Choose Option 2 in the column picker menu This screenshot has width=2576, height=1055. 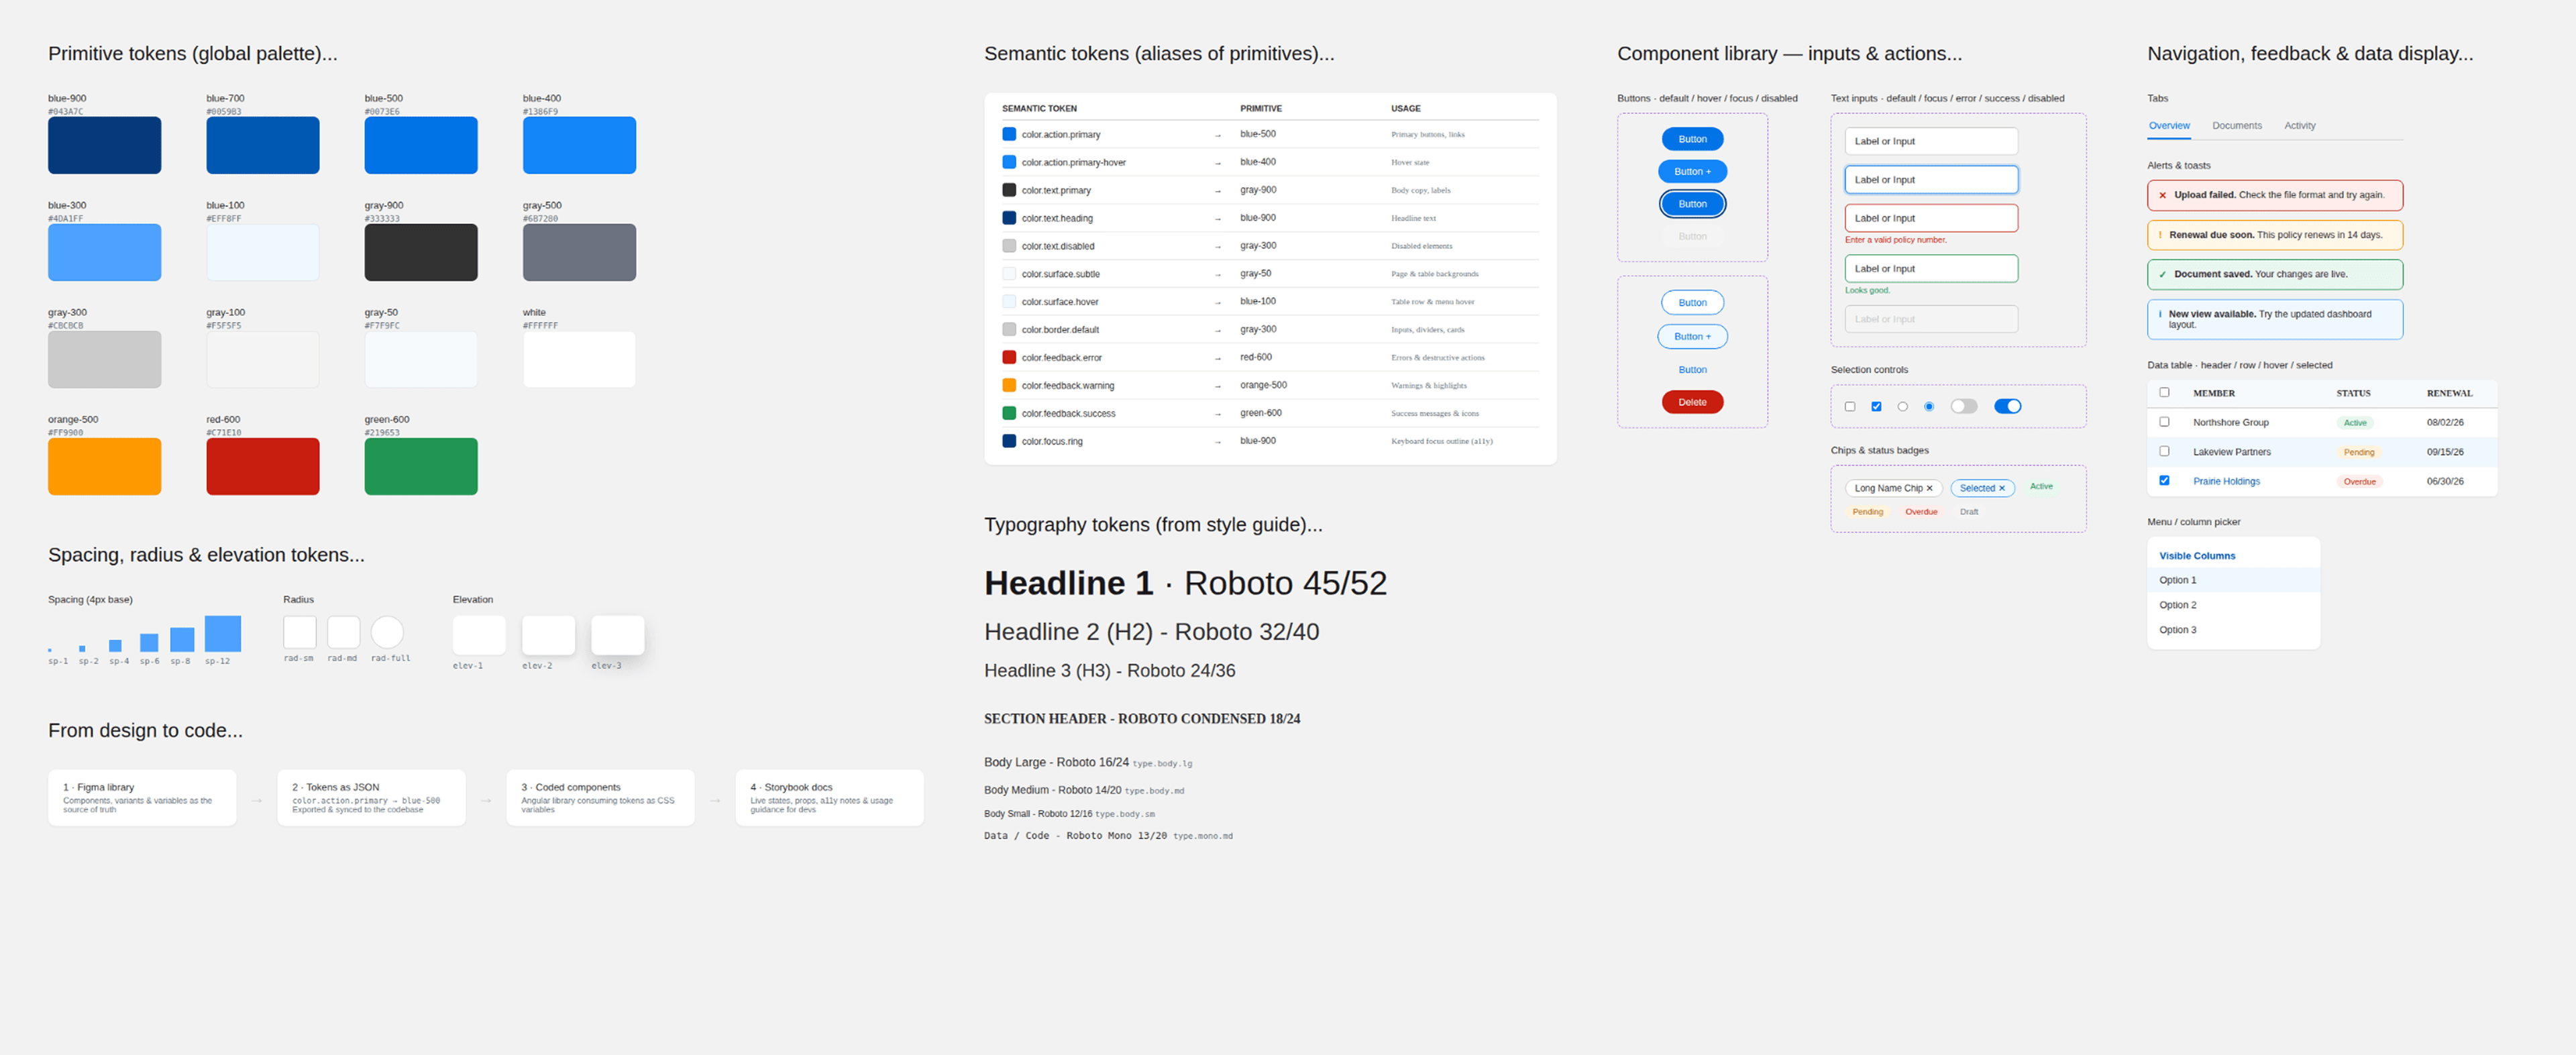(x=2233, y=605)
